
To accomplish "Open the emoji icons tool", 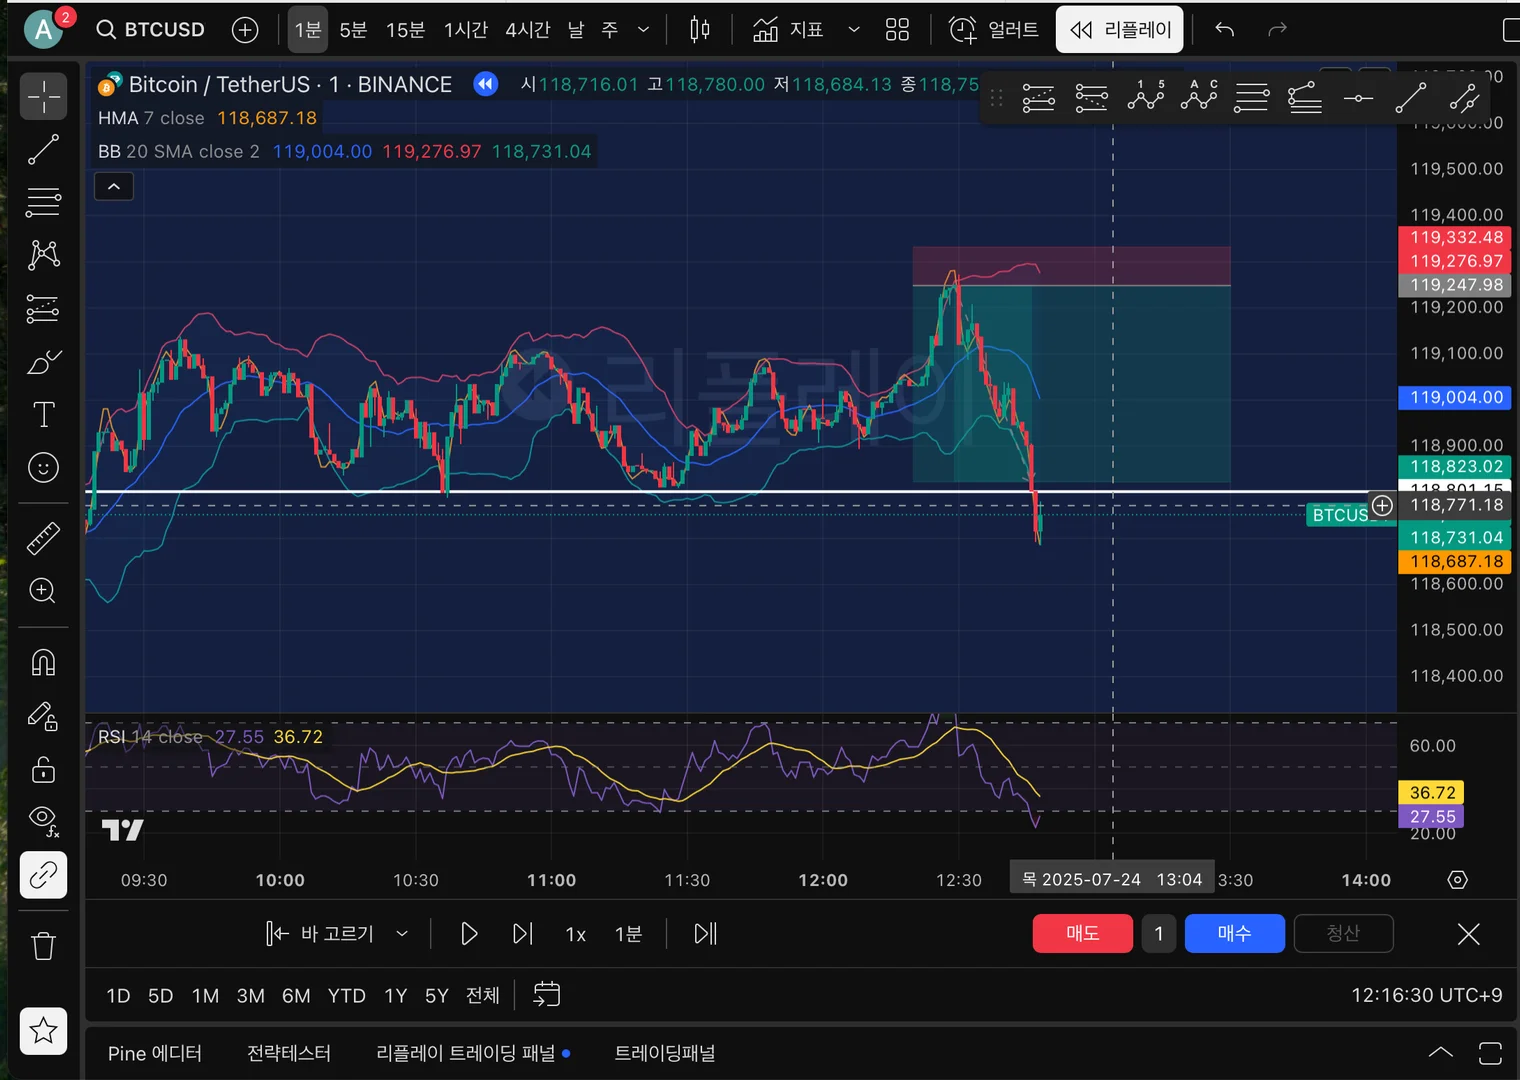I will 43,467.
